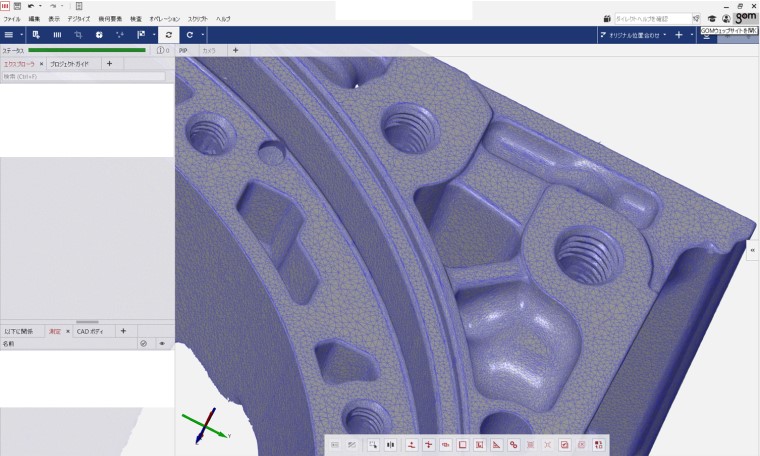Toggle the checkmark column header icon

[x=144, y=343]
